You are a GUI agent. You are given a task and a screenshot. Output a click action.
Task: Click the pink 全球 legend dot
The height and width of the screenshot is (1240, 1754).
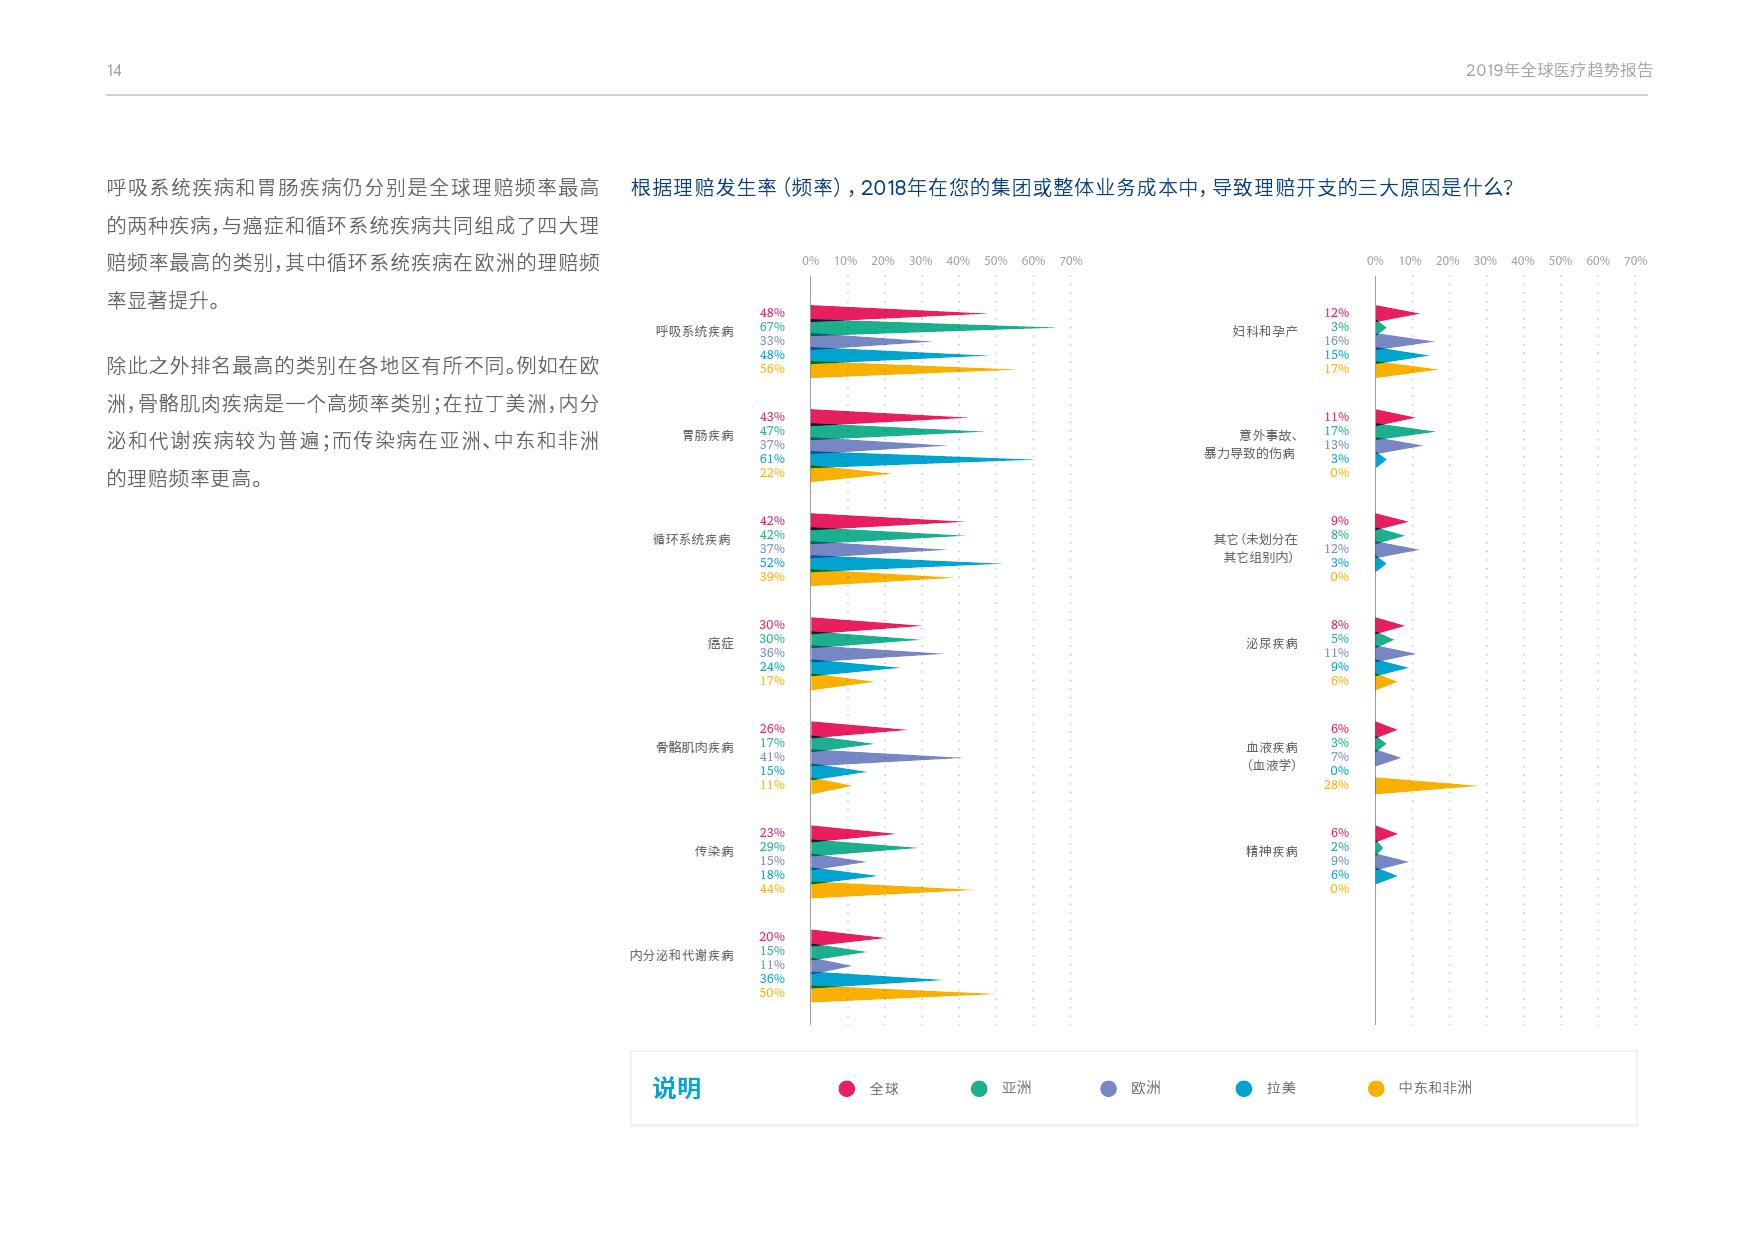pos(847,1089)
